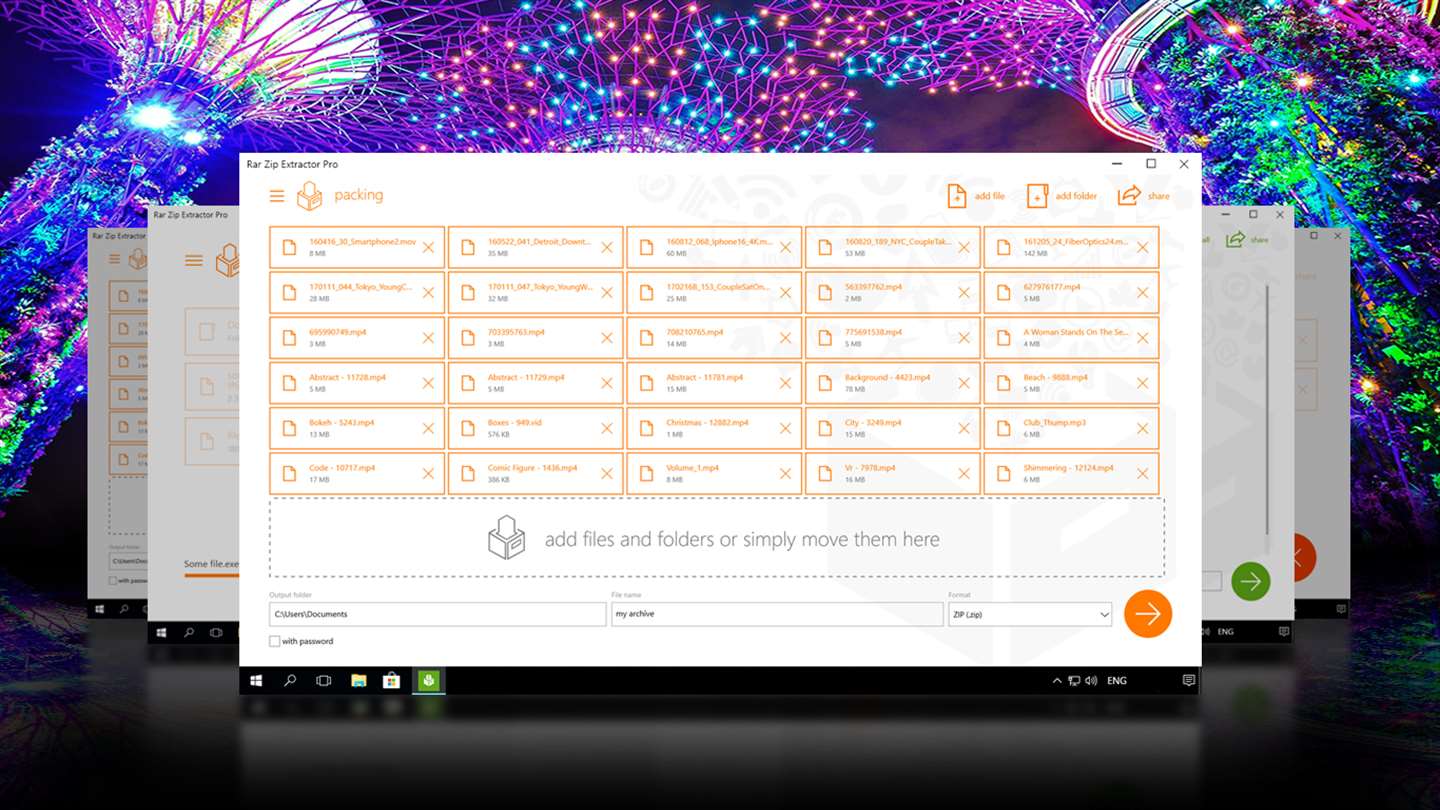
Task: Remove the 170111_047_Tokyo file
Action: pyautogui.click(x=607, y=293)
